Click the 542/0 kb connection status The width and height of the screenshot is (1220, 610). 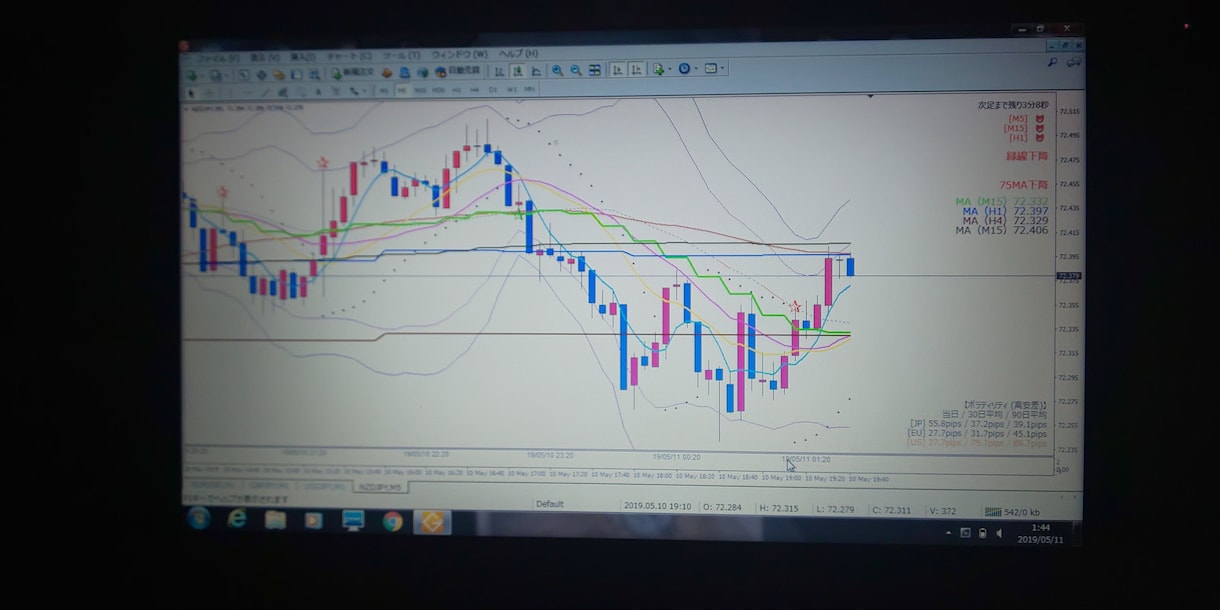click(1014, 511)
